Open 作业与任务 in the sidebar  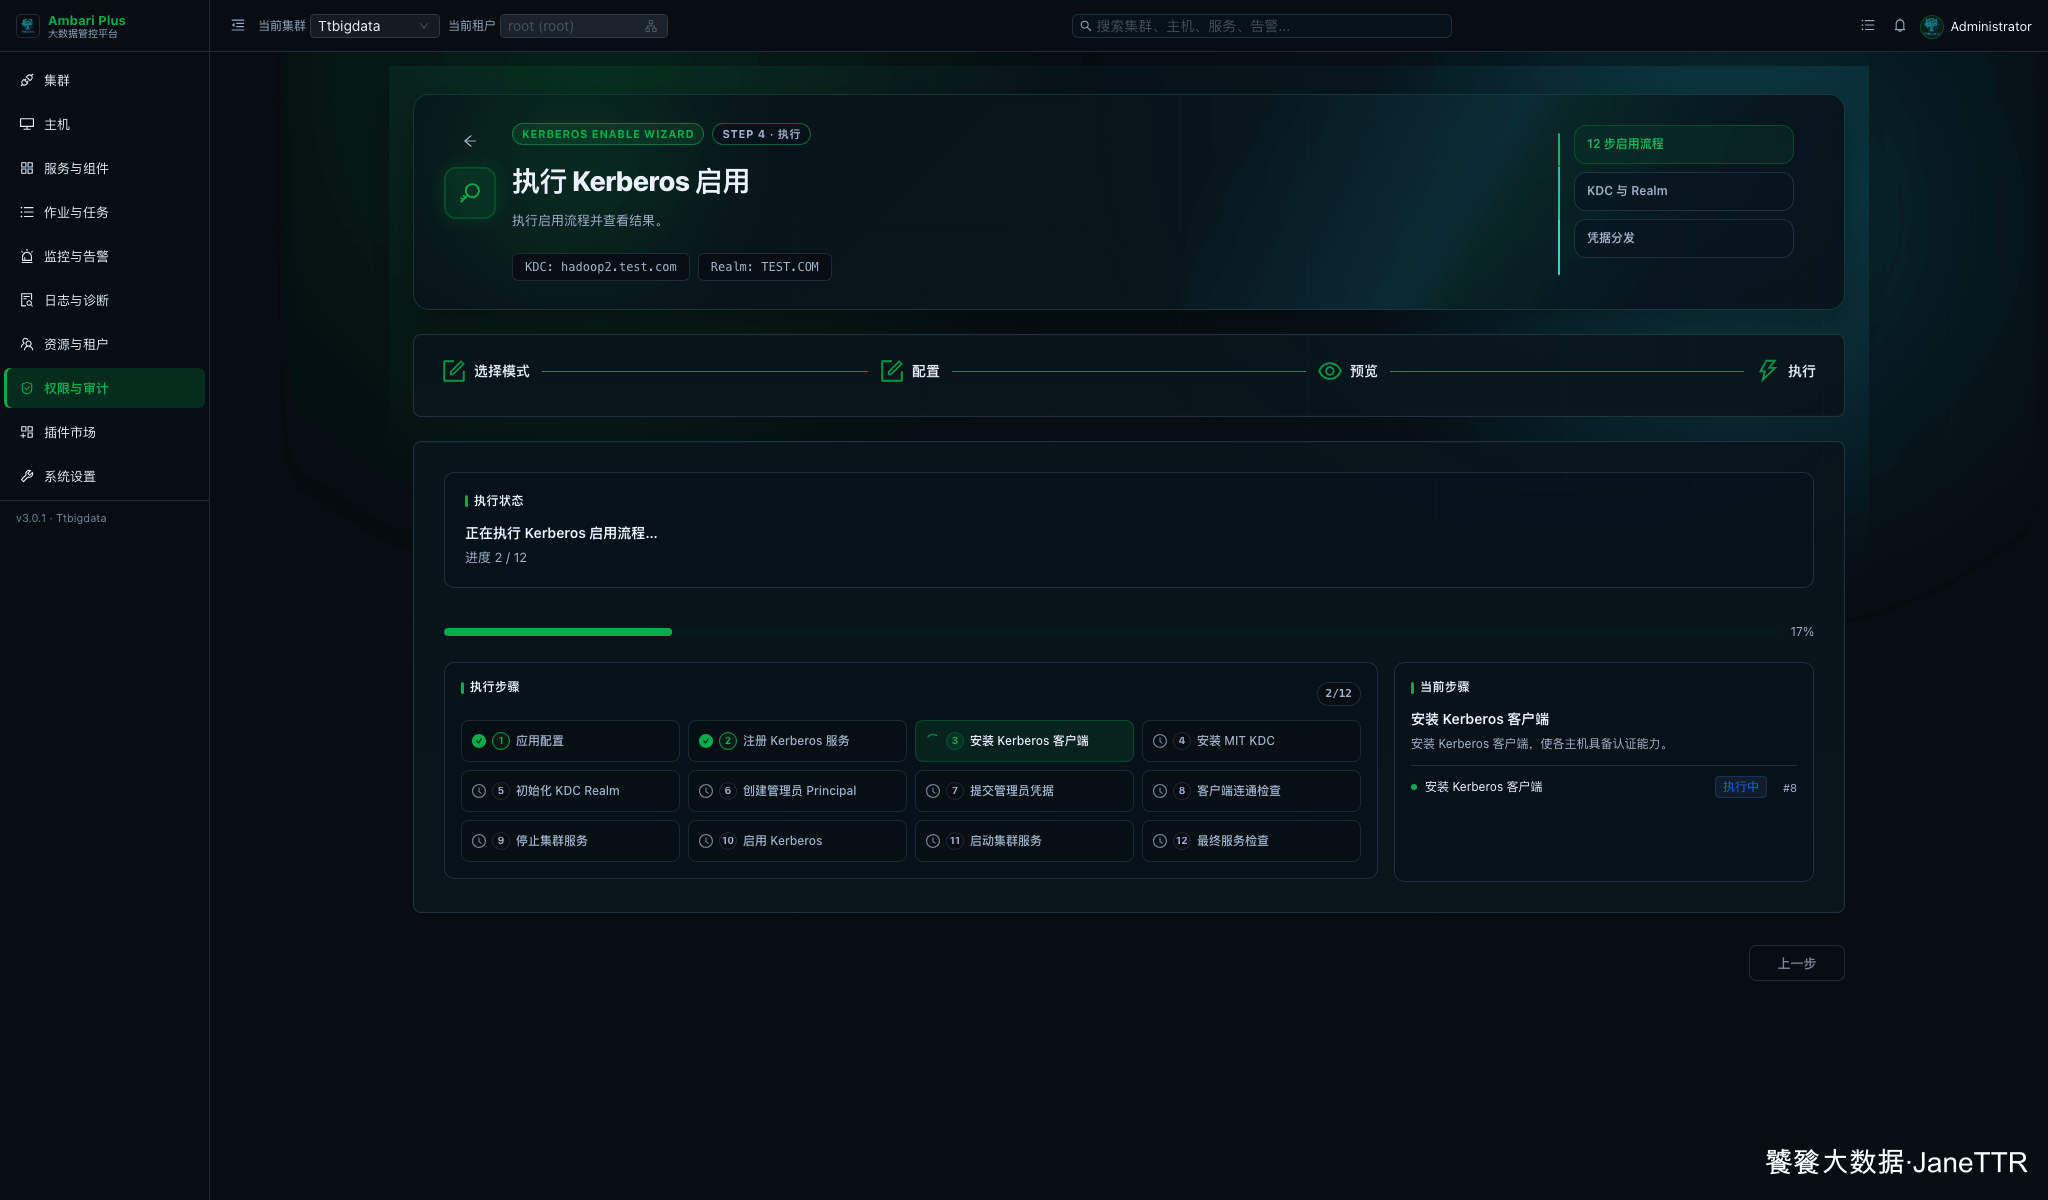click(104, 212)
